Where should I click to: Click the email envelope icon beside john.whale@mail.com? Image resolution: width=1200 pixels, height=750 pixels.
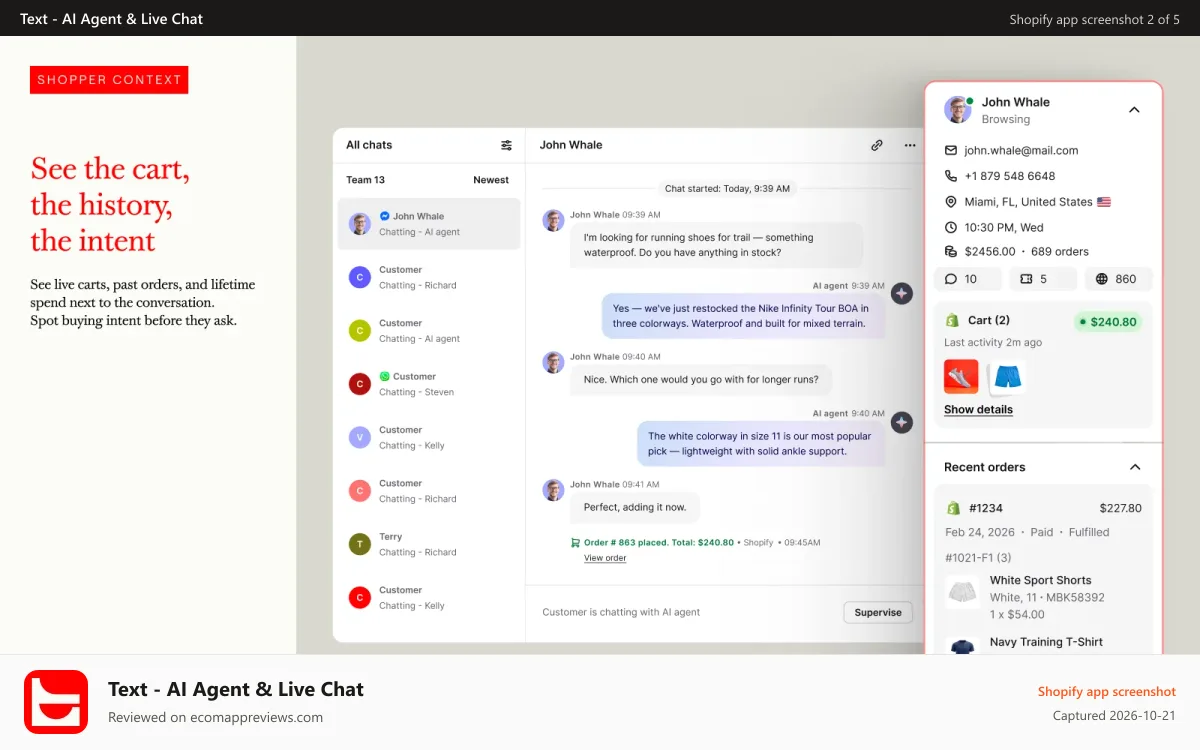(x=951, y=151)
